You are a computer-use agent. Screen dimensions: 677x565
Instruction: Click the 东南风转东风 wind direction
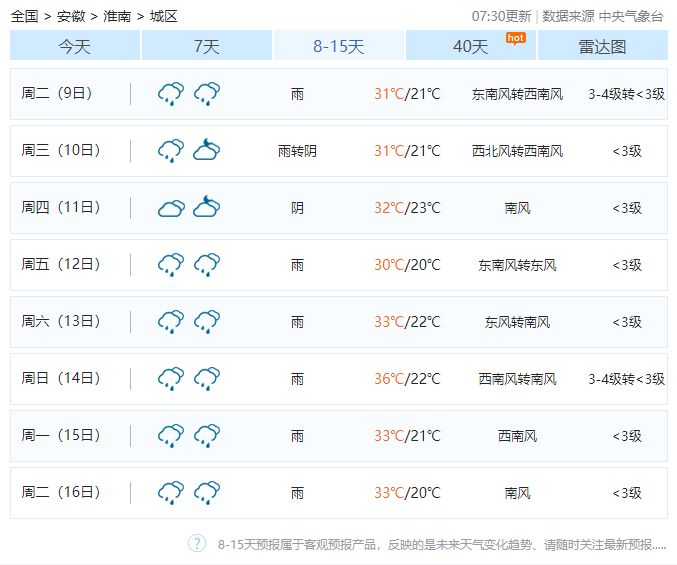[517, 265]
